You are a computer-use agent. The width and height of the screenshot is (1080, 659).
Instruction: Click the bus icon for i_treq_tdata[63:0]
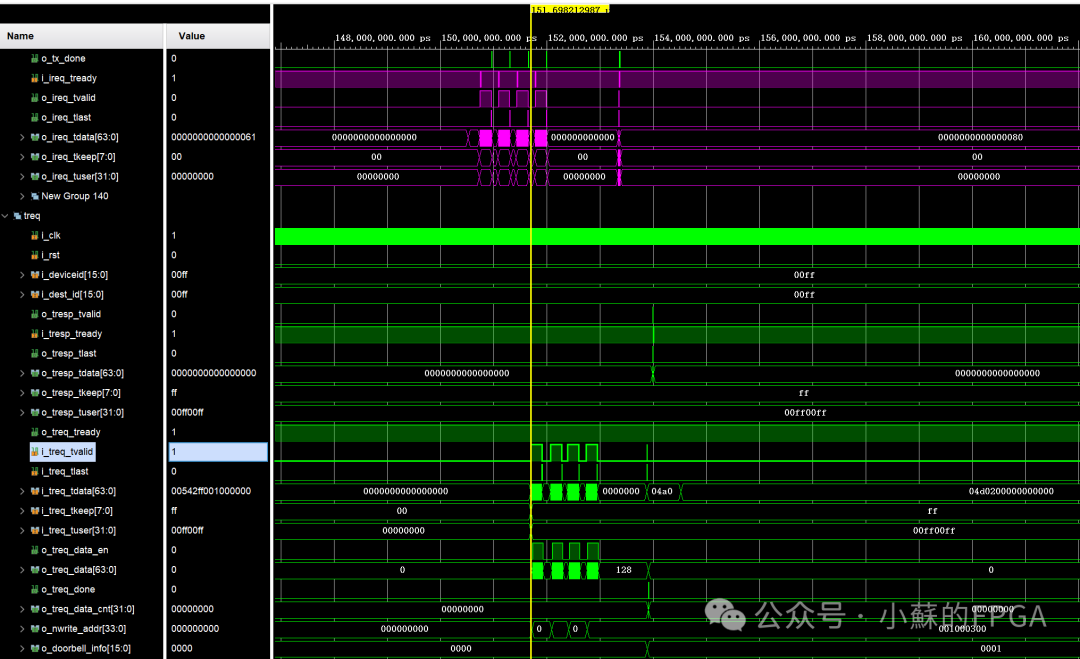click(x=33, y=491)
